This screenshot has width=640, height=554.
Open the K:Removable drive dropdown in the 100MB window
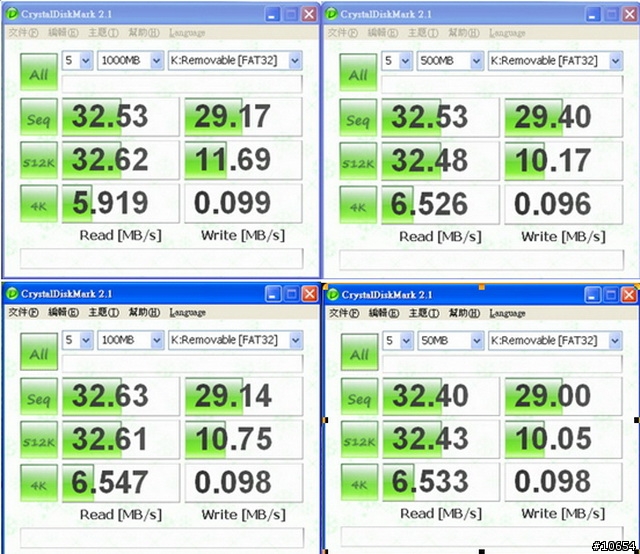[x=236, y=340]
